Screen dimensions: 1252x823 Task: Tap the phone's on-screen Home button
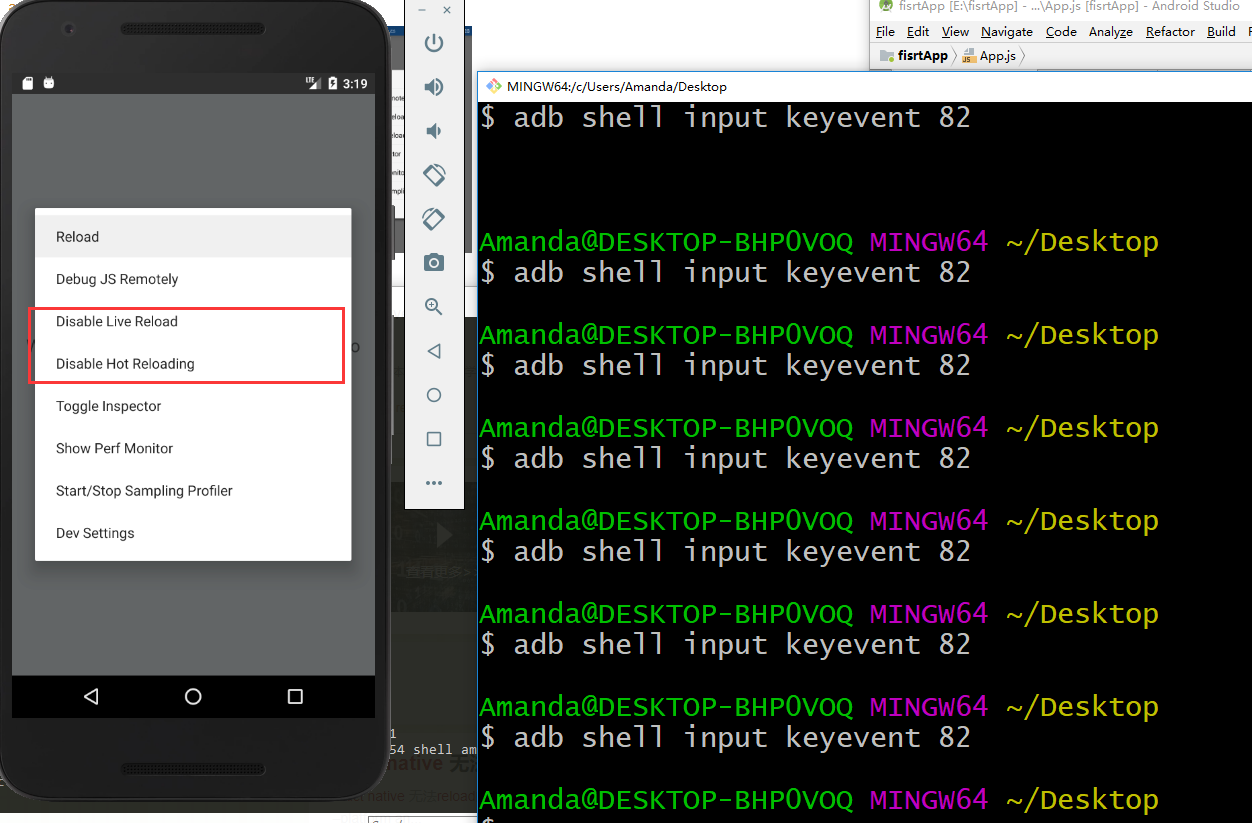[193, 697]
